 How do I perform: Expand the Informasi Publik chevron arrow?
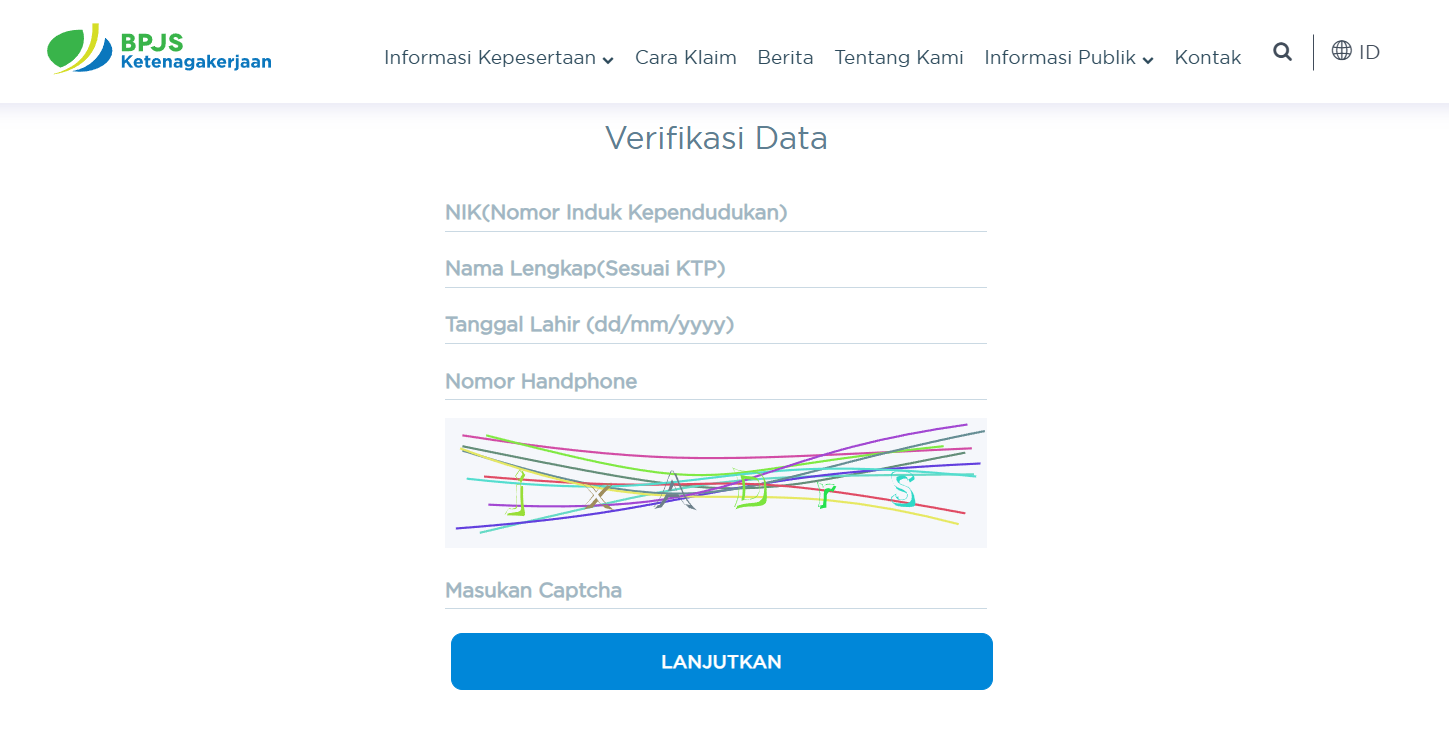tap(1148, 60)
